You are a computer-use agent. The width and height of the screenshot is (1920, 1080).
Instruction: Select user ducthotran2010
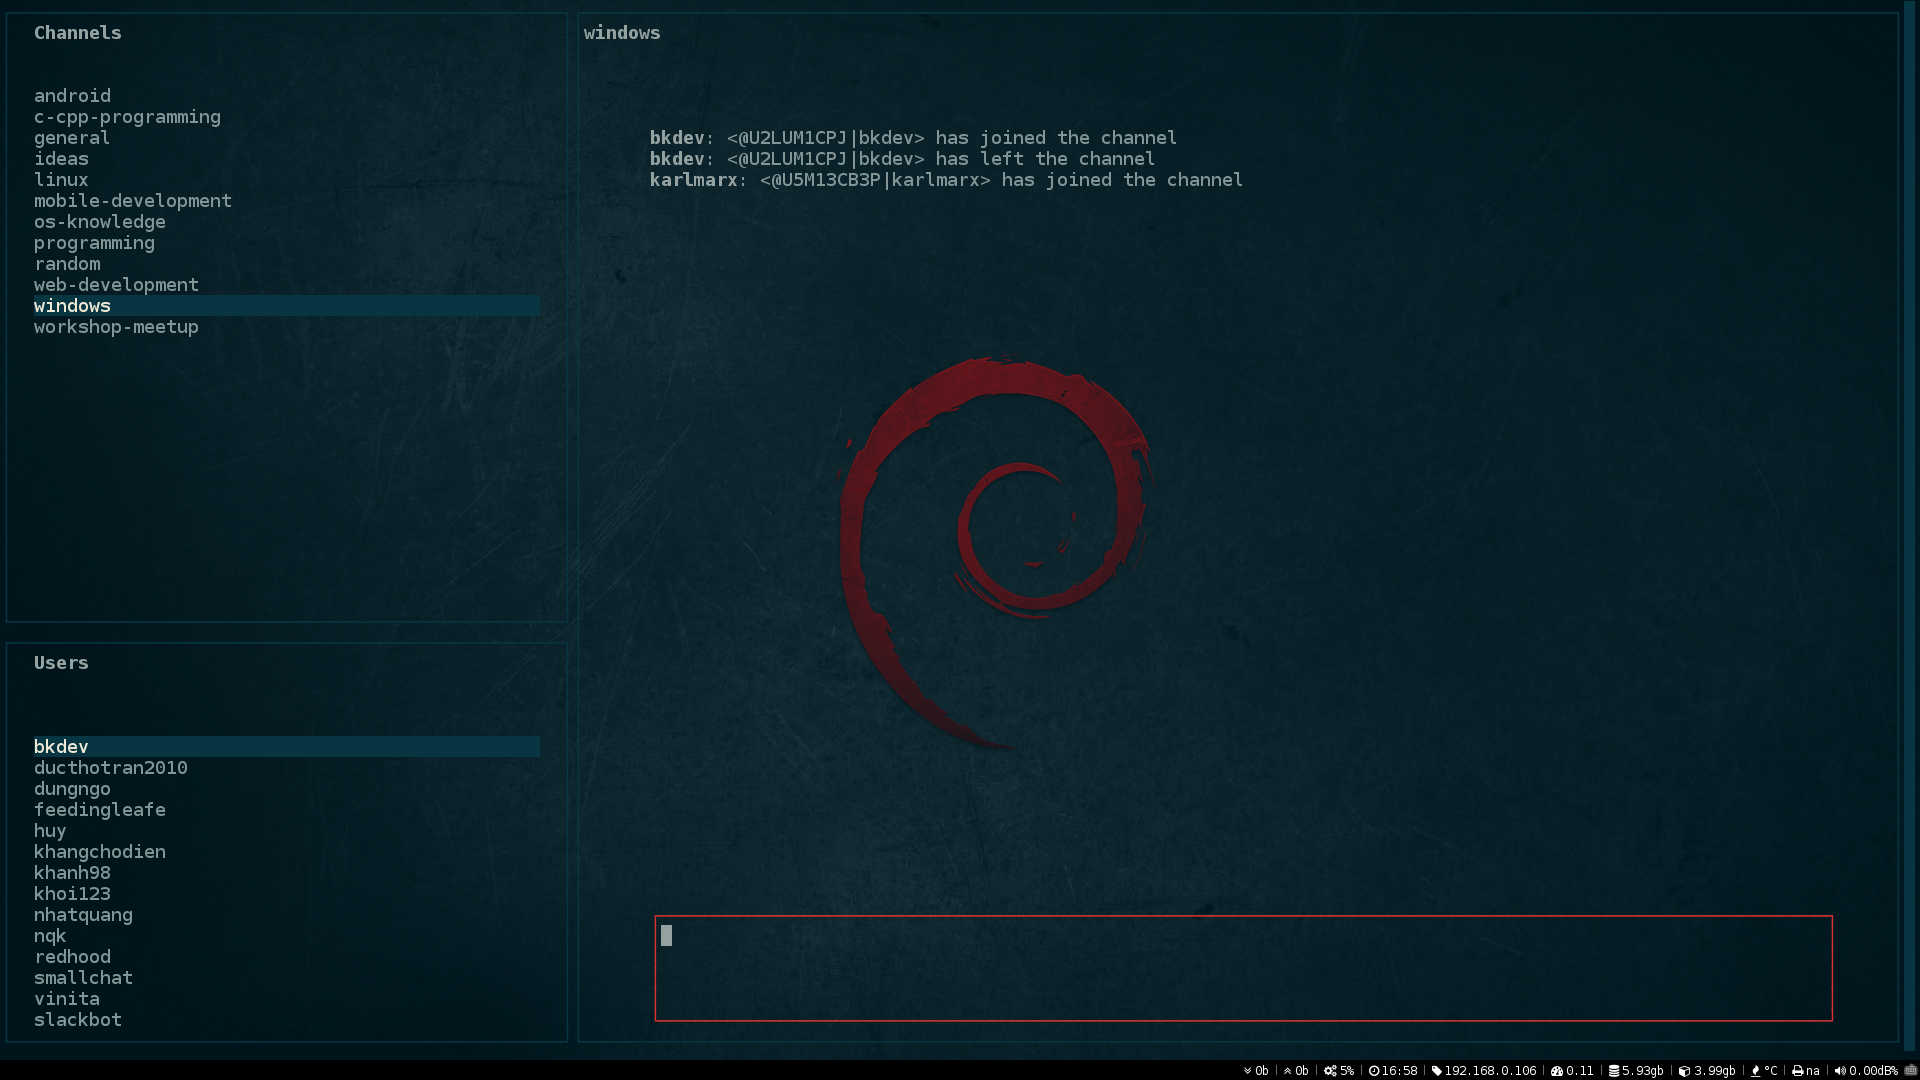pos(111,768)
